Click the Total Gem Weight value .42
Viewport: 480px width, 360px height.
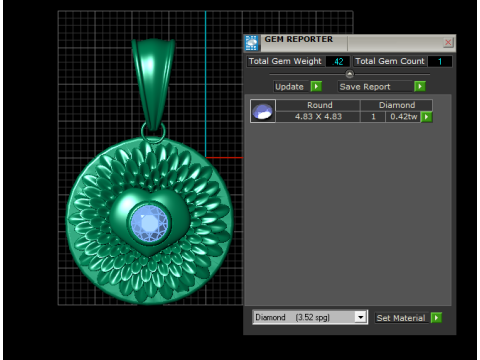[338, 62]
